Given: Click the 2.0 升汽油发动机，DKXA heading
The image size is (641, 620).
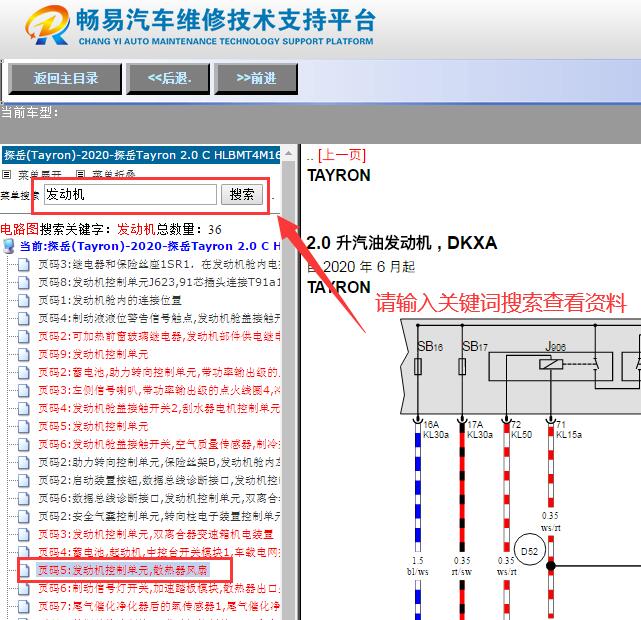Looking at the screenshot, I should tap(402, 243).
